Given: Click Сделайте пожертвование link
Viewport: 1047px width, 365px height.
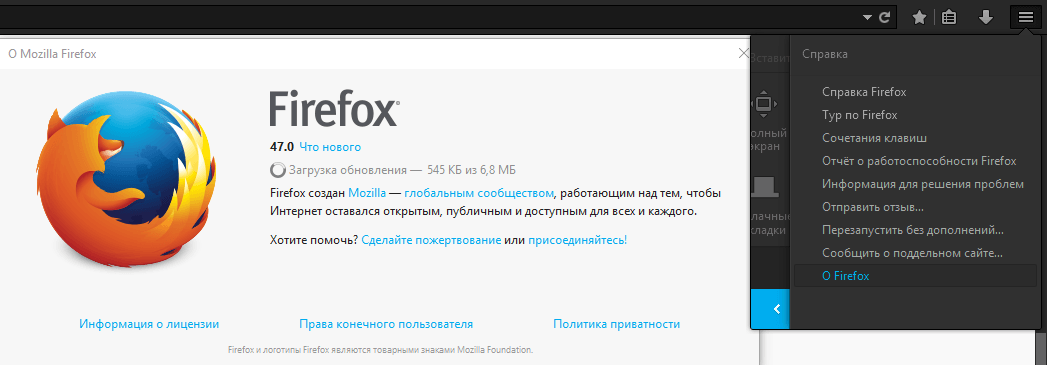Looking at the screenshot, I should 431,240.
